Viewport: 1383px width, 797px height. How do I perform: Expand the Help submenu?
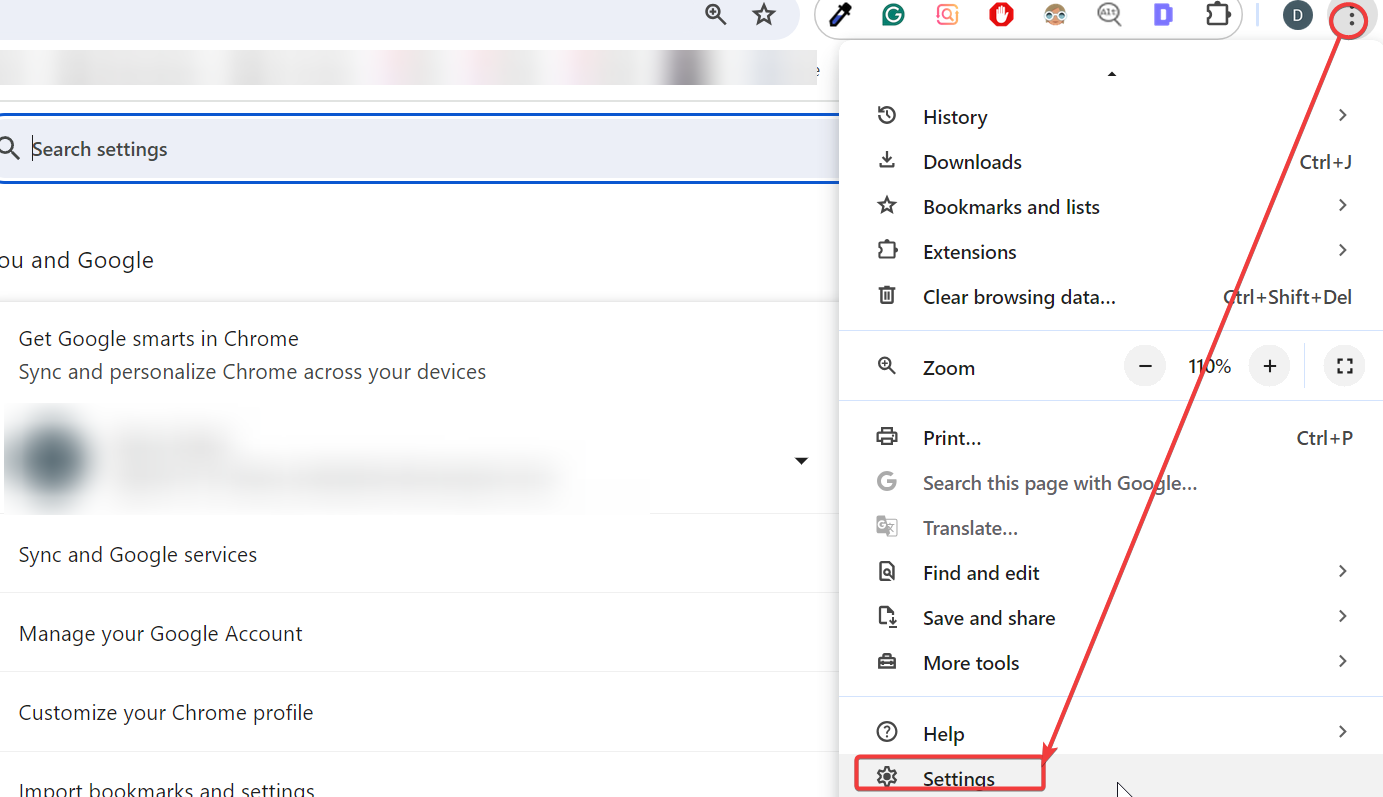1343,732
